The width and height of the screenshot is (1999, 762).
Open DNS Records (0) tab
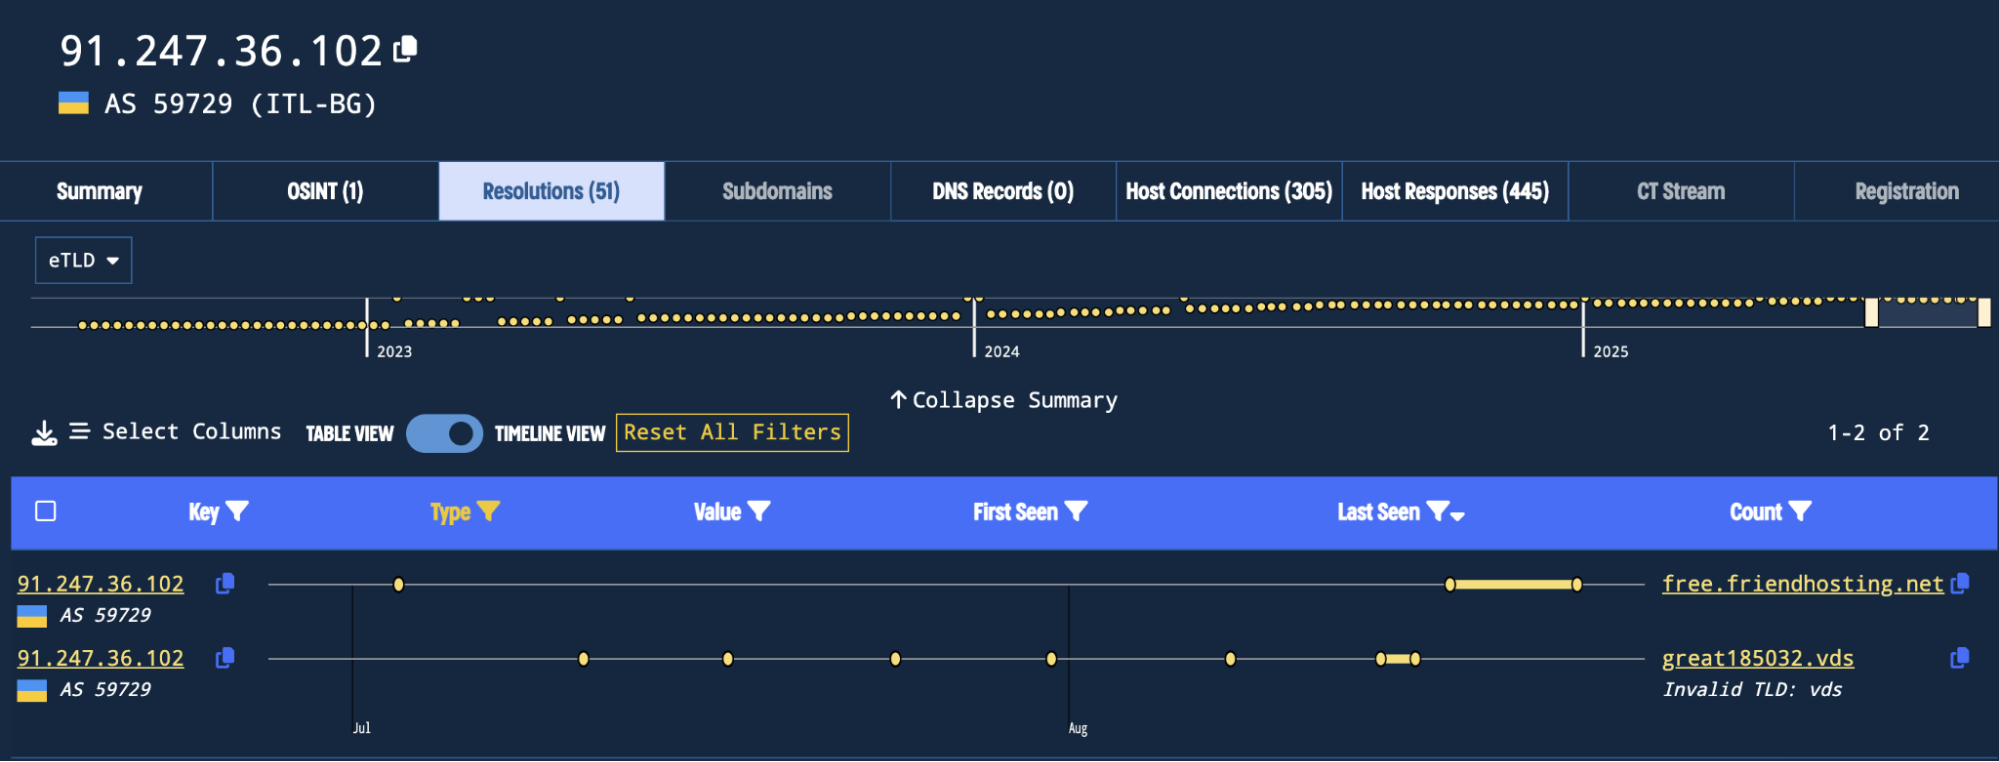1003,191
